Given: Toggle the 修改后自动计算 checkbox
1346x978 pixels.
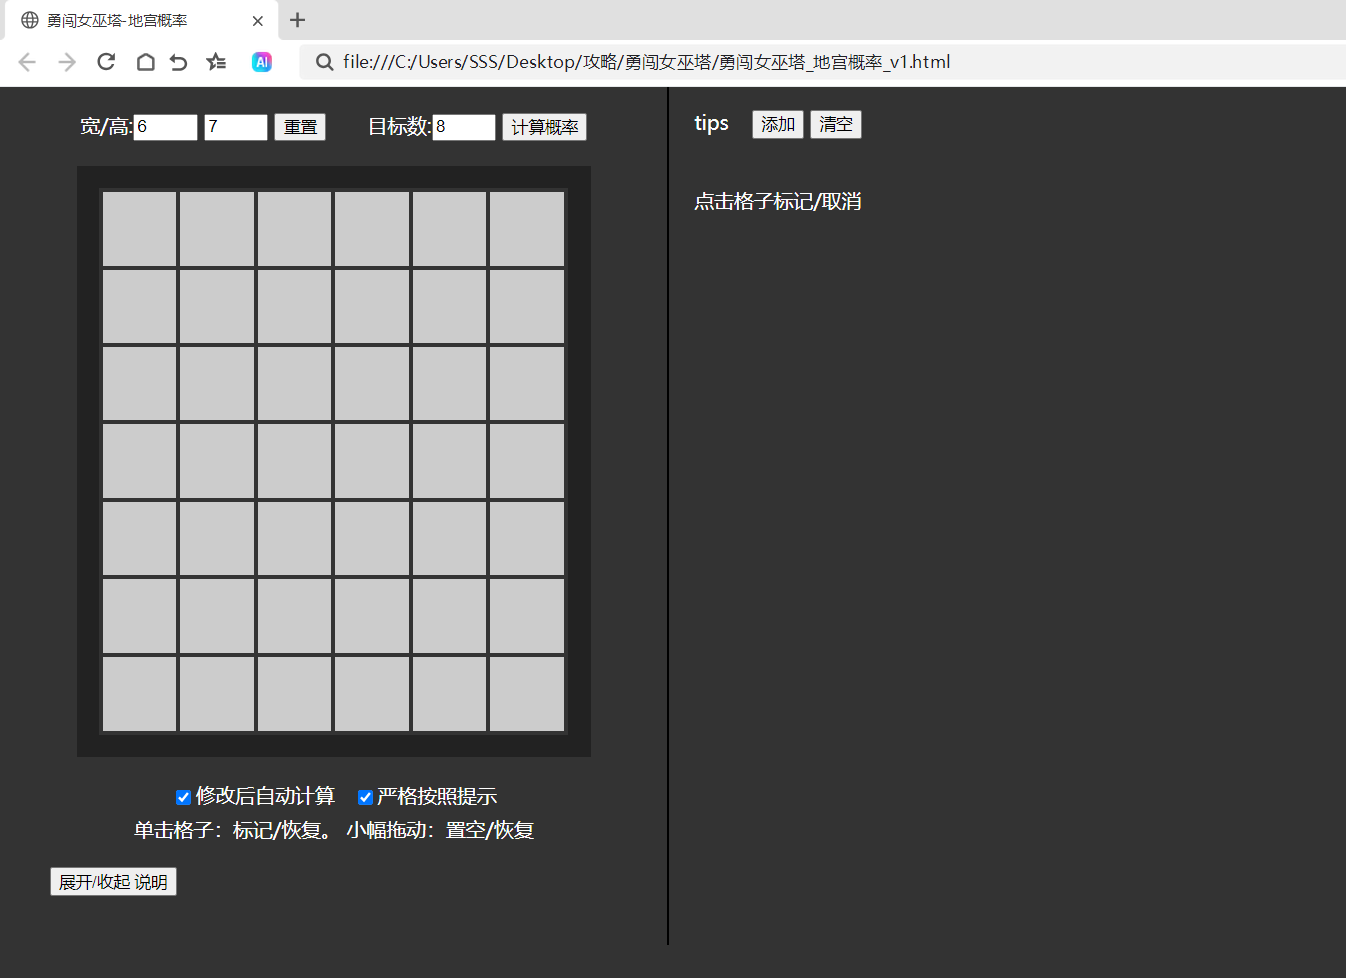Looking at the screenshot, I should tap(183, 797).
